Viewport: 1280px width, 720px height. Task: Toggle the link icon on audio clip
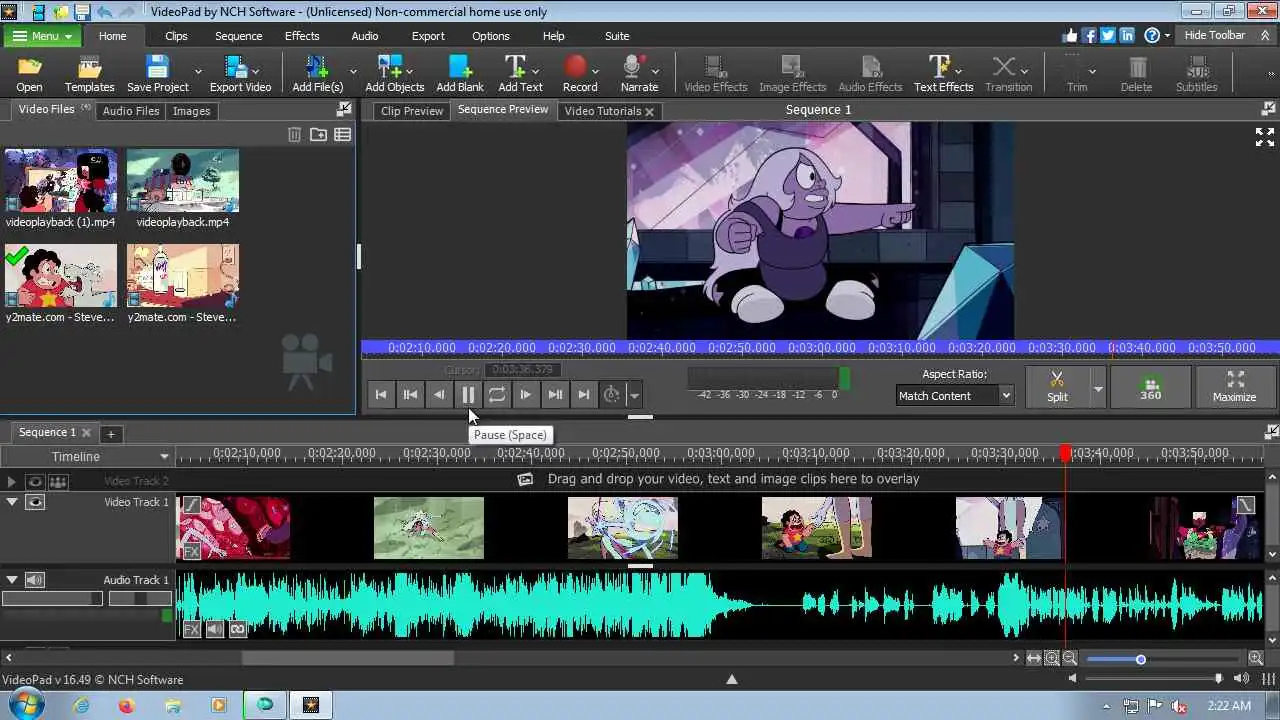(x=238, y=629)
